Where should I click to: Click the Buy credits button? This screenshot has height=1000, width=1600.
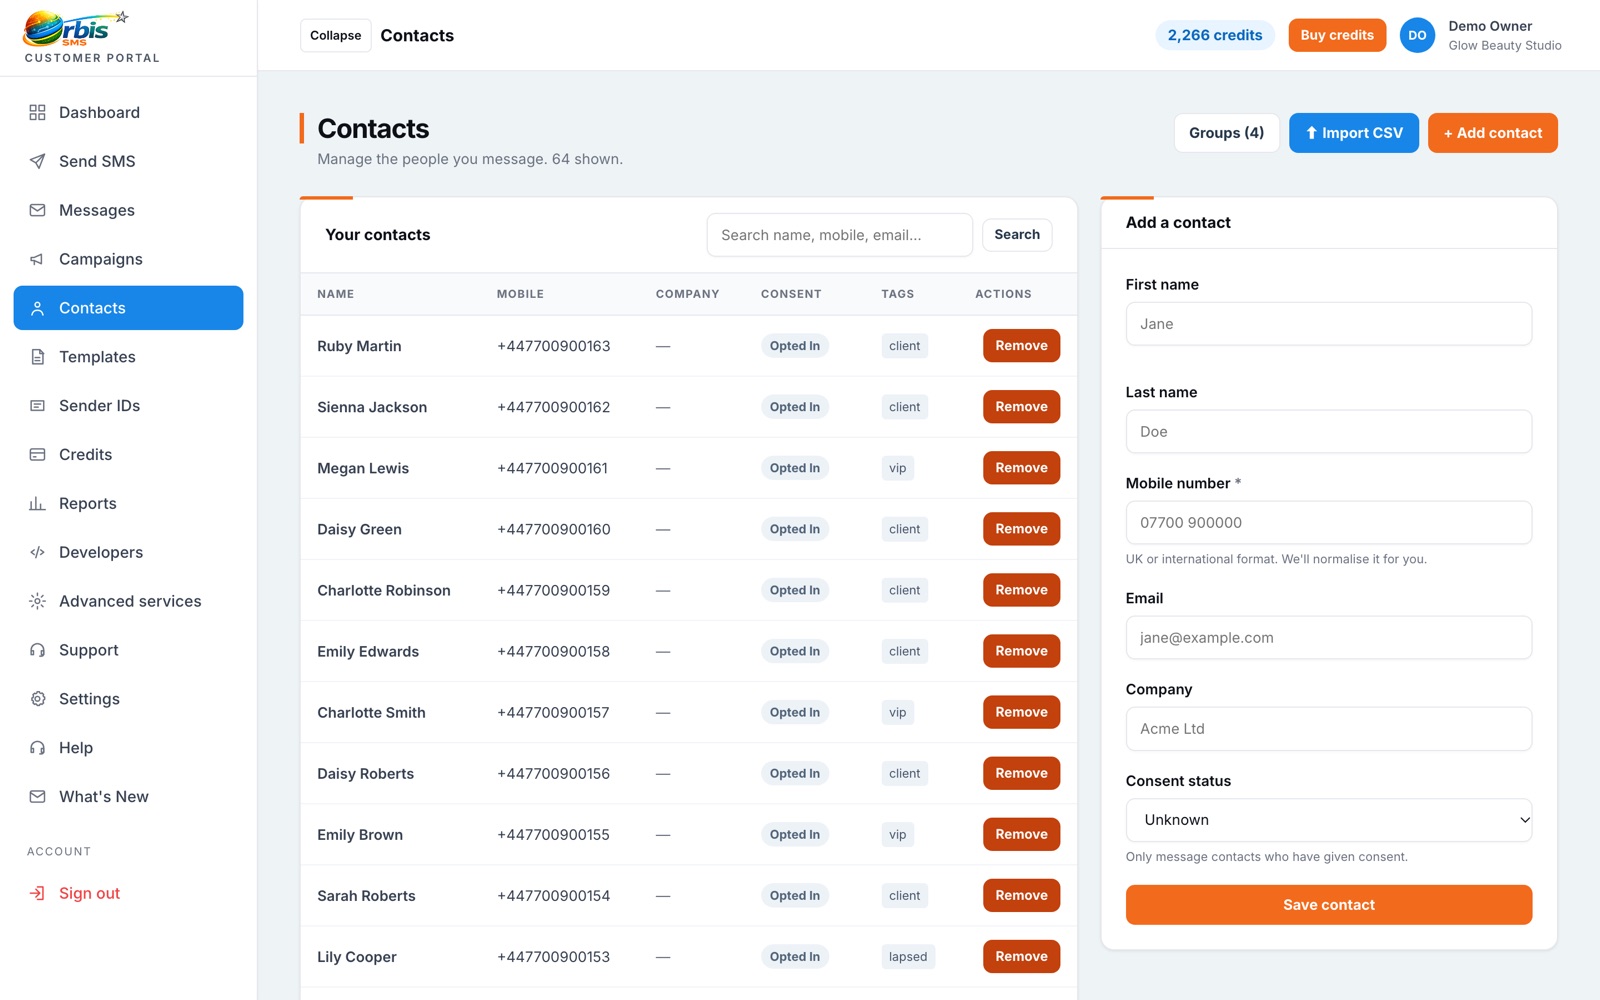click(x=1337, y=35)
